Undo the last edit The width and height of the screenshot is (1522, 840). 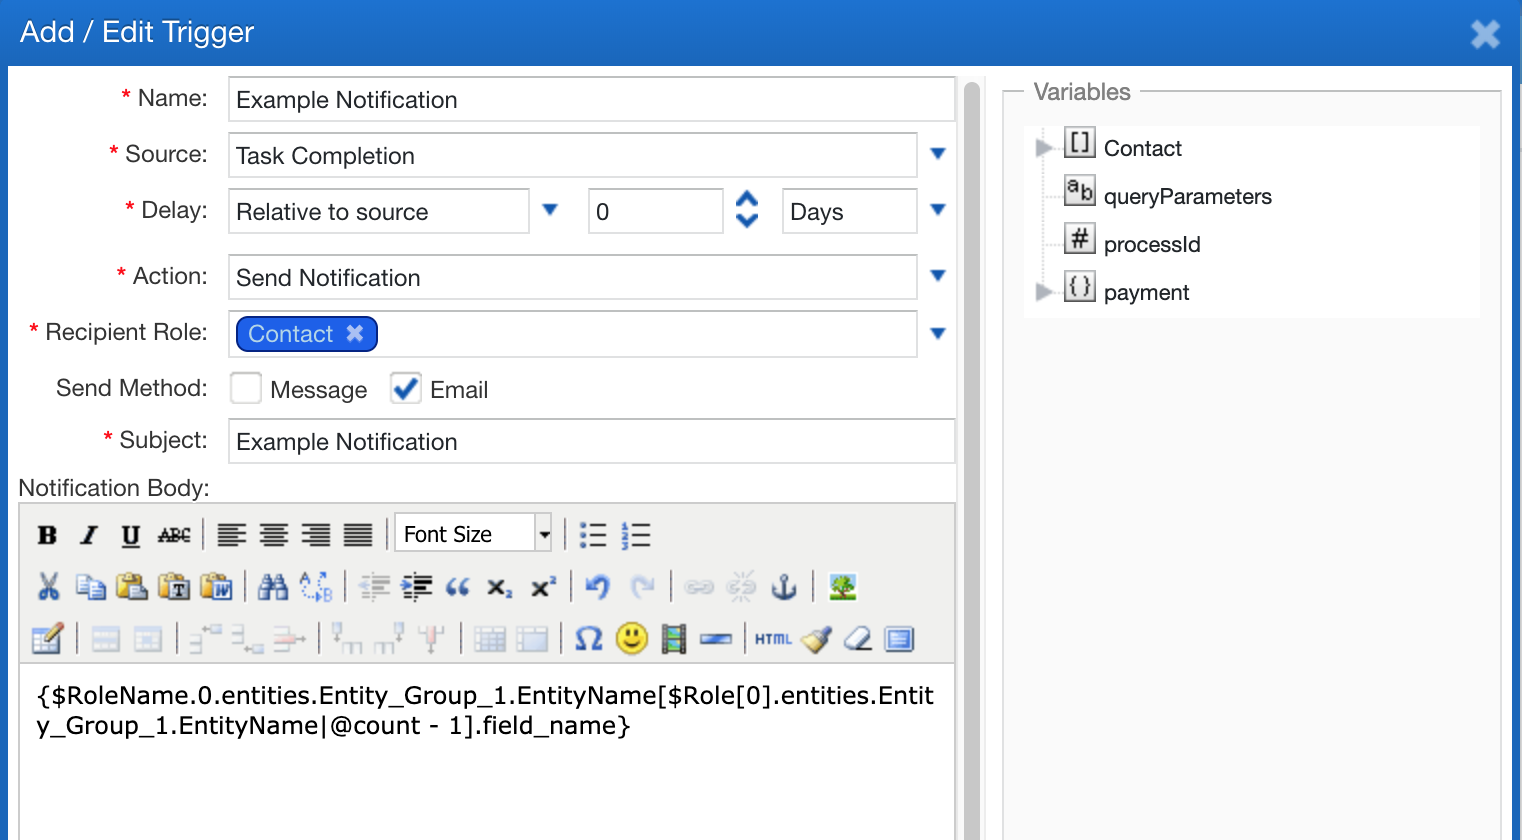click(597, 587)
